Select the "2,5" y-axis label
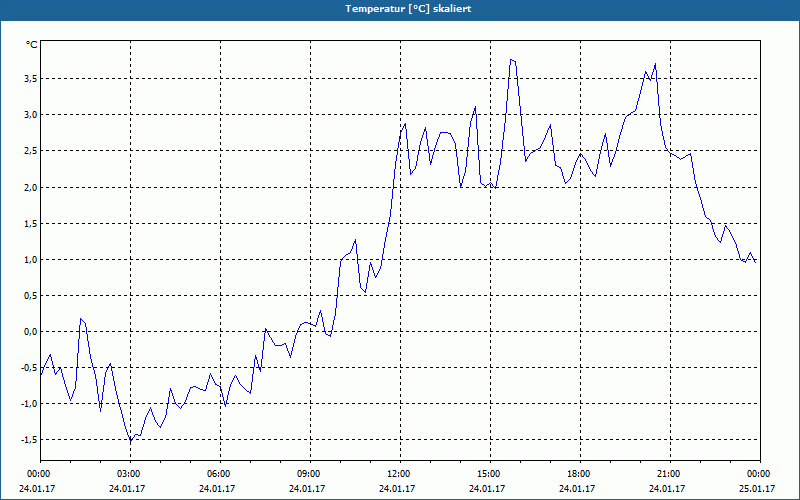 click(31, 151)
